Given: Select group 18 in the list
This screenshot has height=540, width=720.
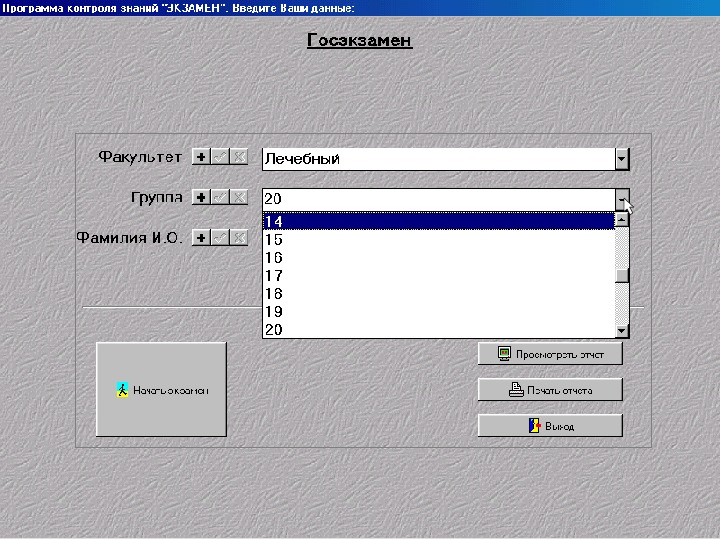Looking at the screenshot, I should 439,293.
